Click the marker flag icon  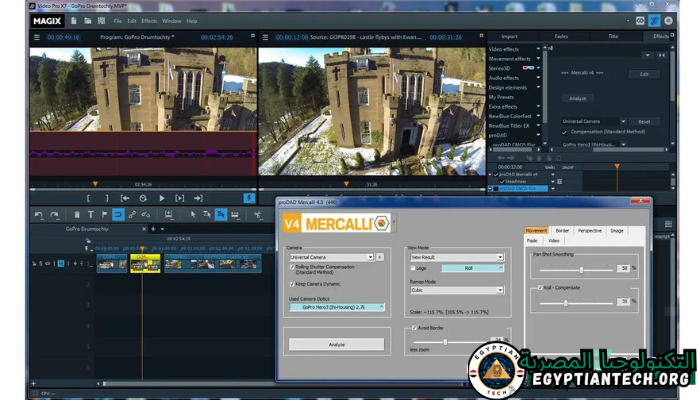[104, 214]
